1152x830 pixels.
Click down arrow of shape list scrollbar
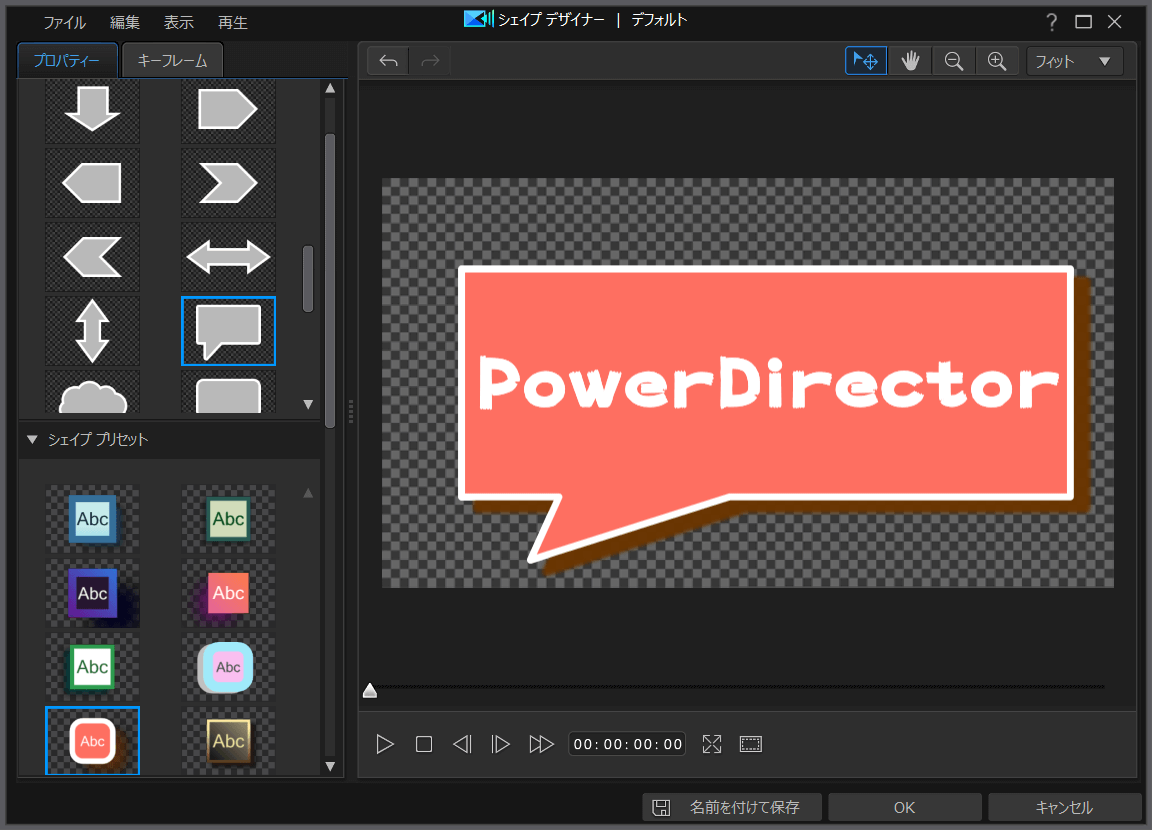(x=309, y=404)
